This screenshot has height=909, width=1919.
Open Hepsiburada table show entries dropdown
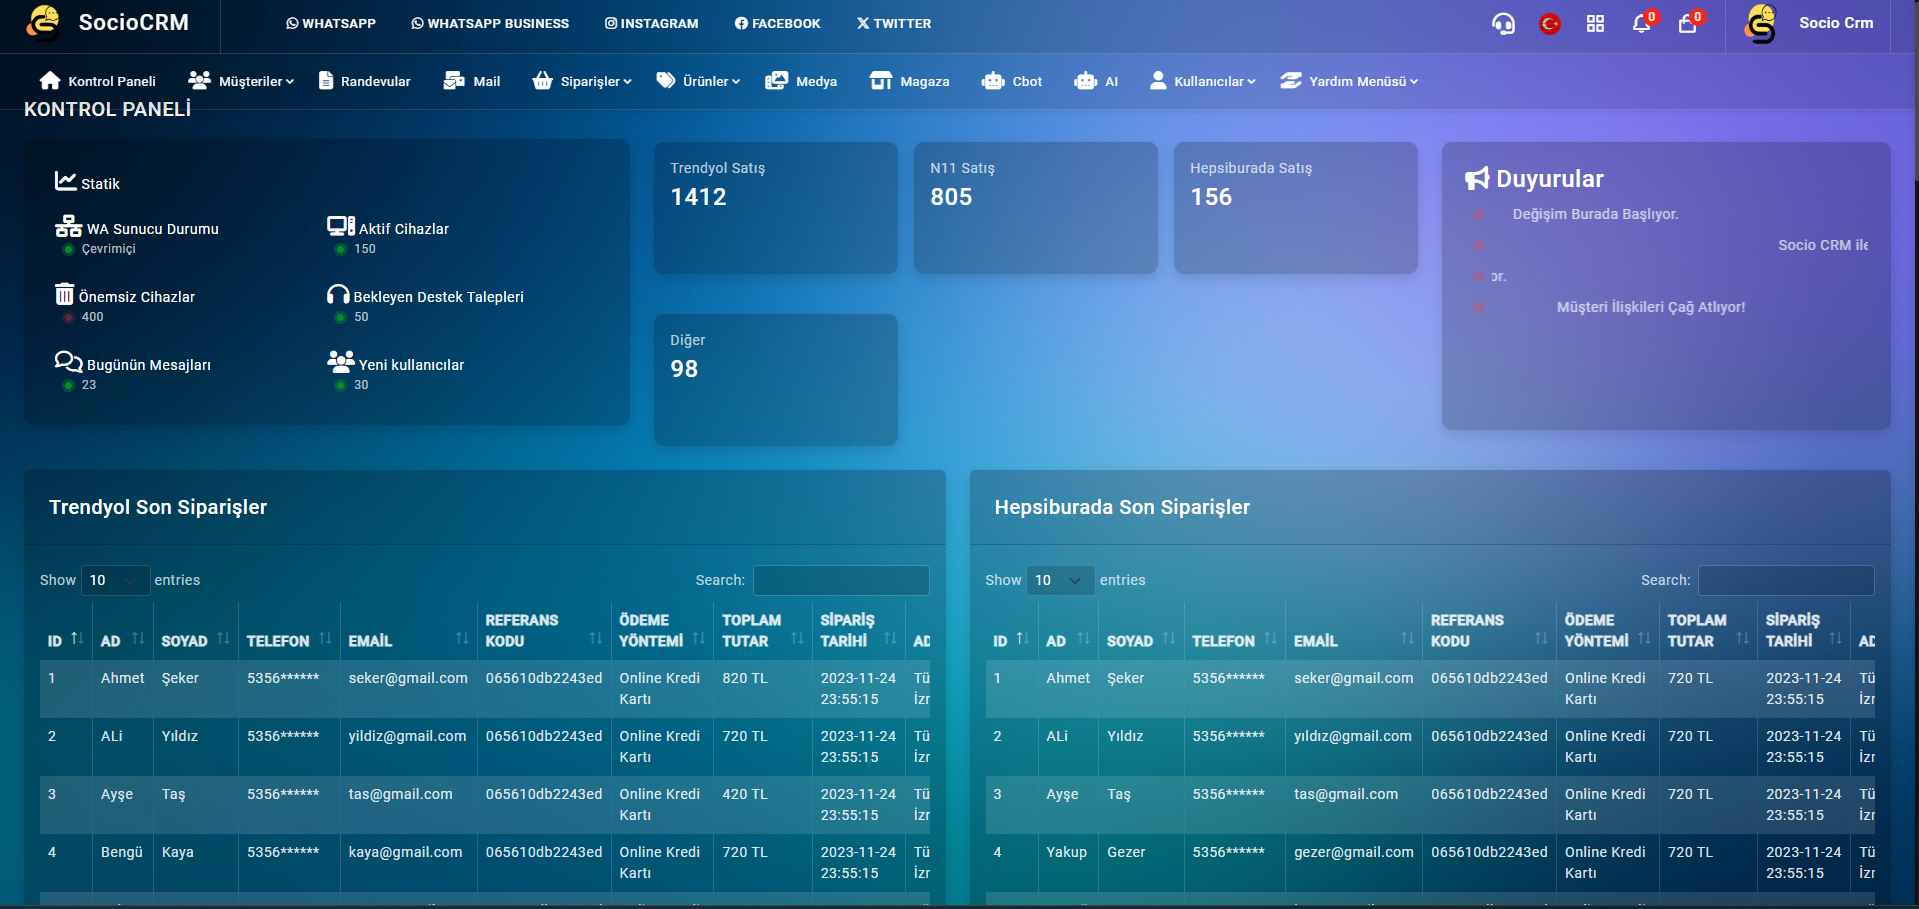[1061, 580]
